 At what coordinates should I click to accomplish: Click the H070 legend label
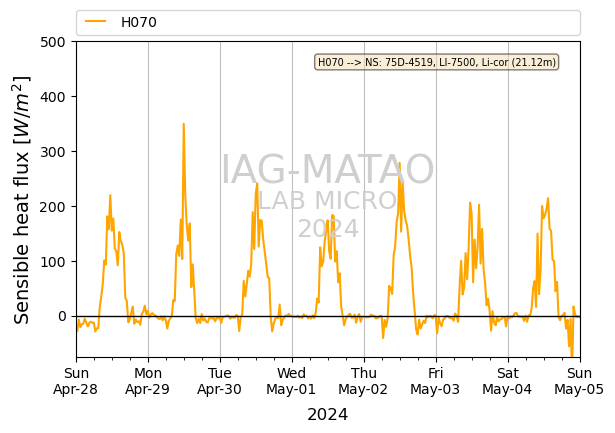click(138, 22)
